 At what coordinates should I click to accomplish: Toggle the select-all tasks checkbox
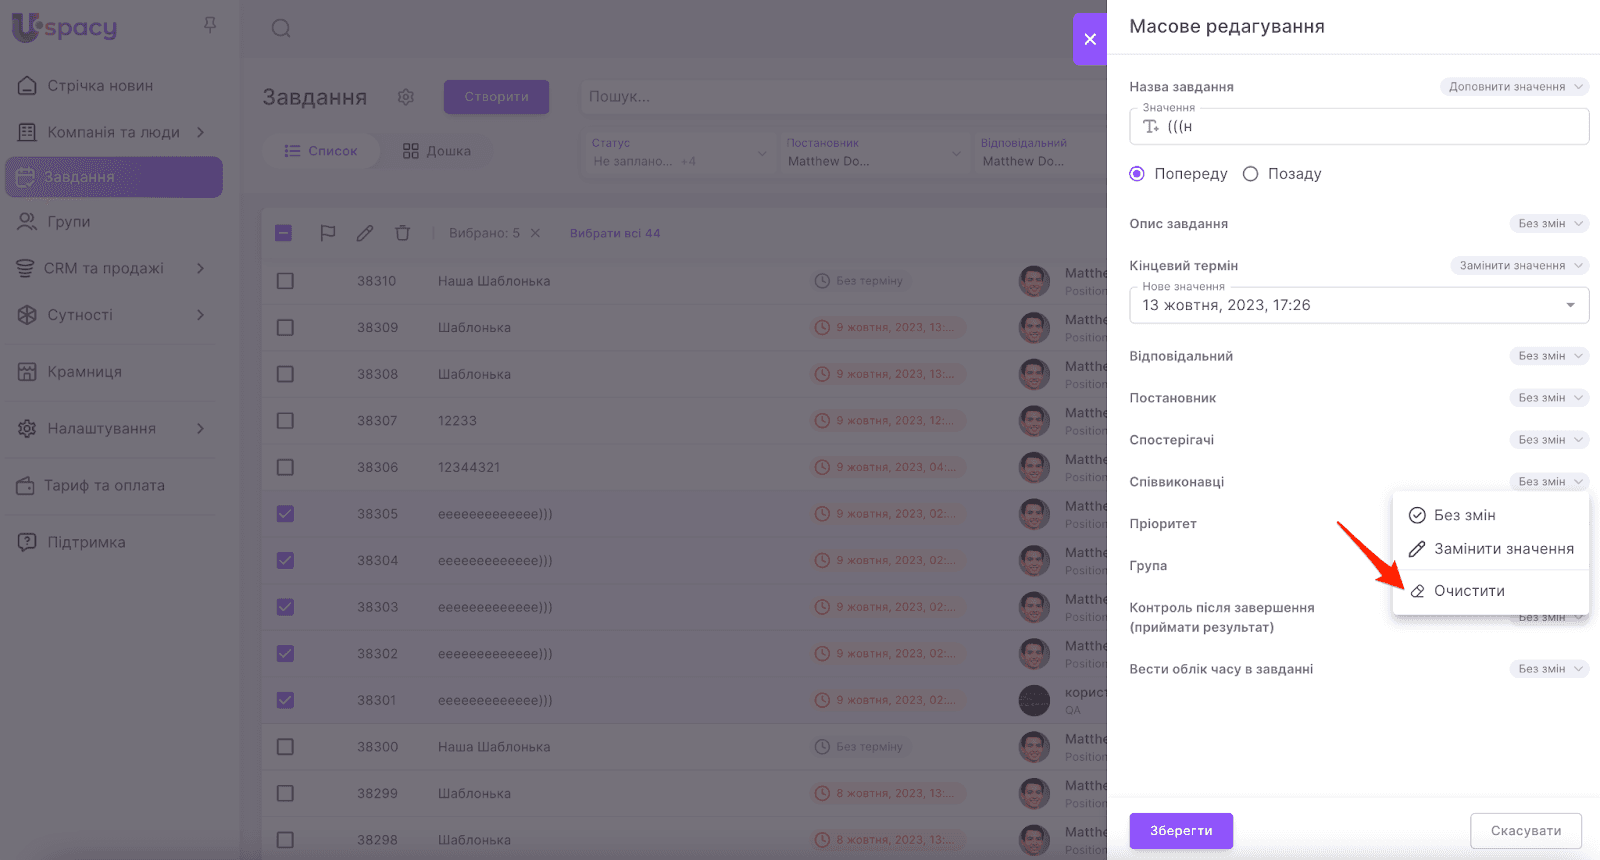[x=284, y=233]
